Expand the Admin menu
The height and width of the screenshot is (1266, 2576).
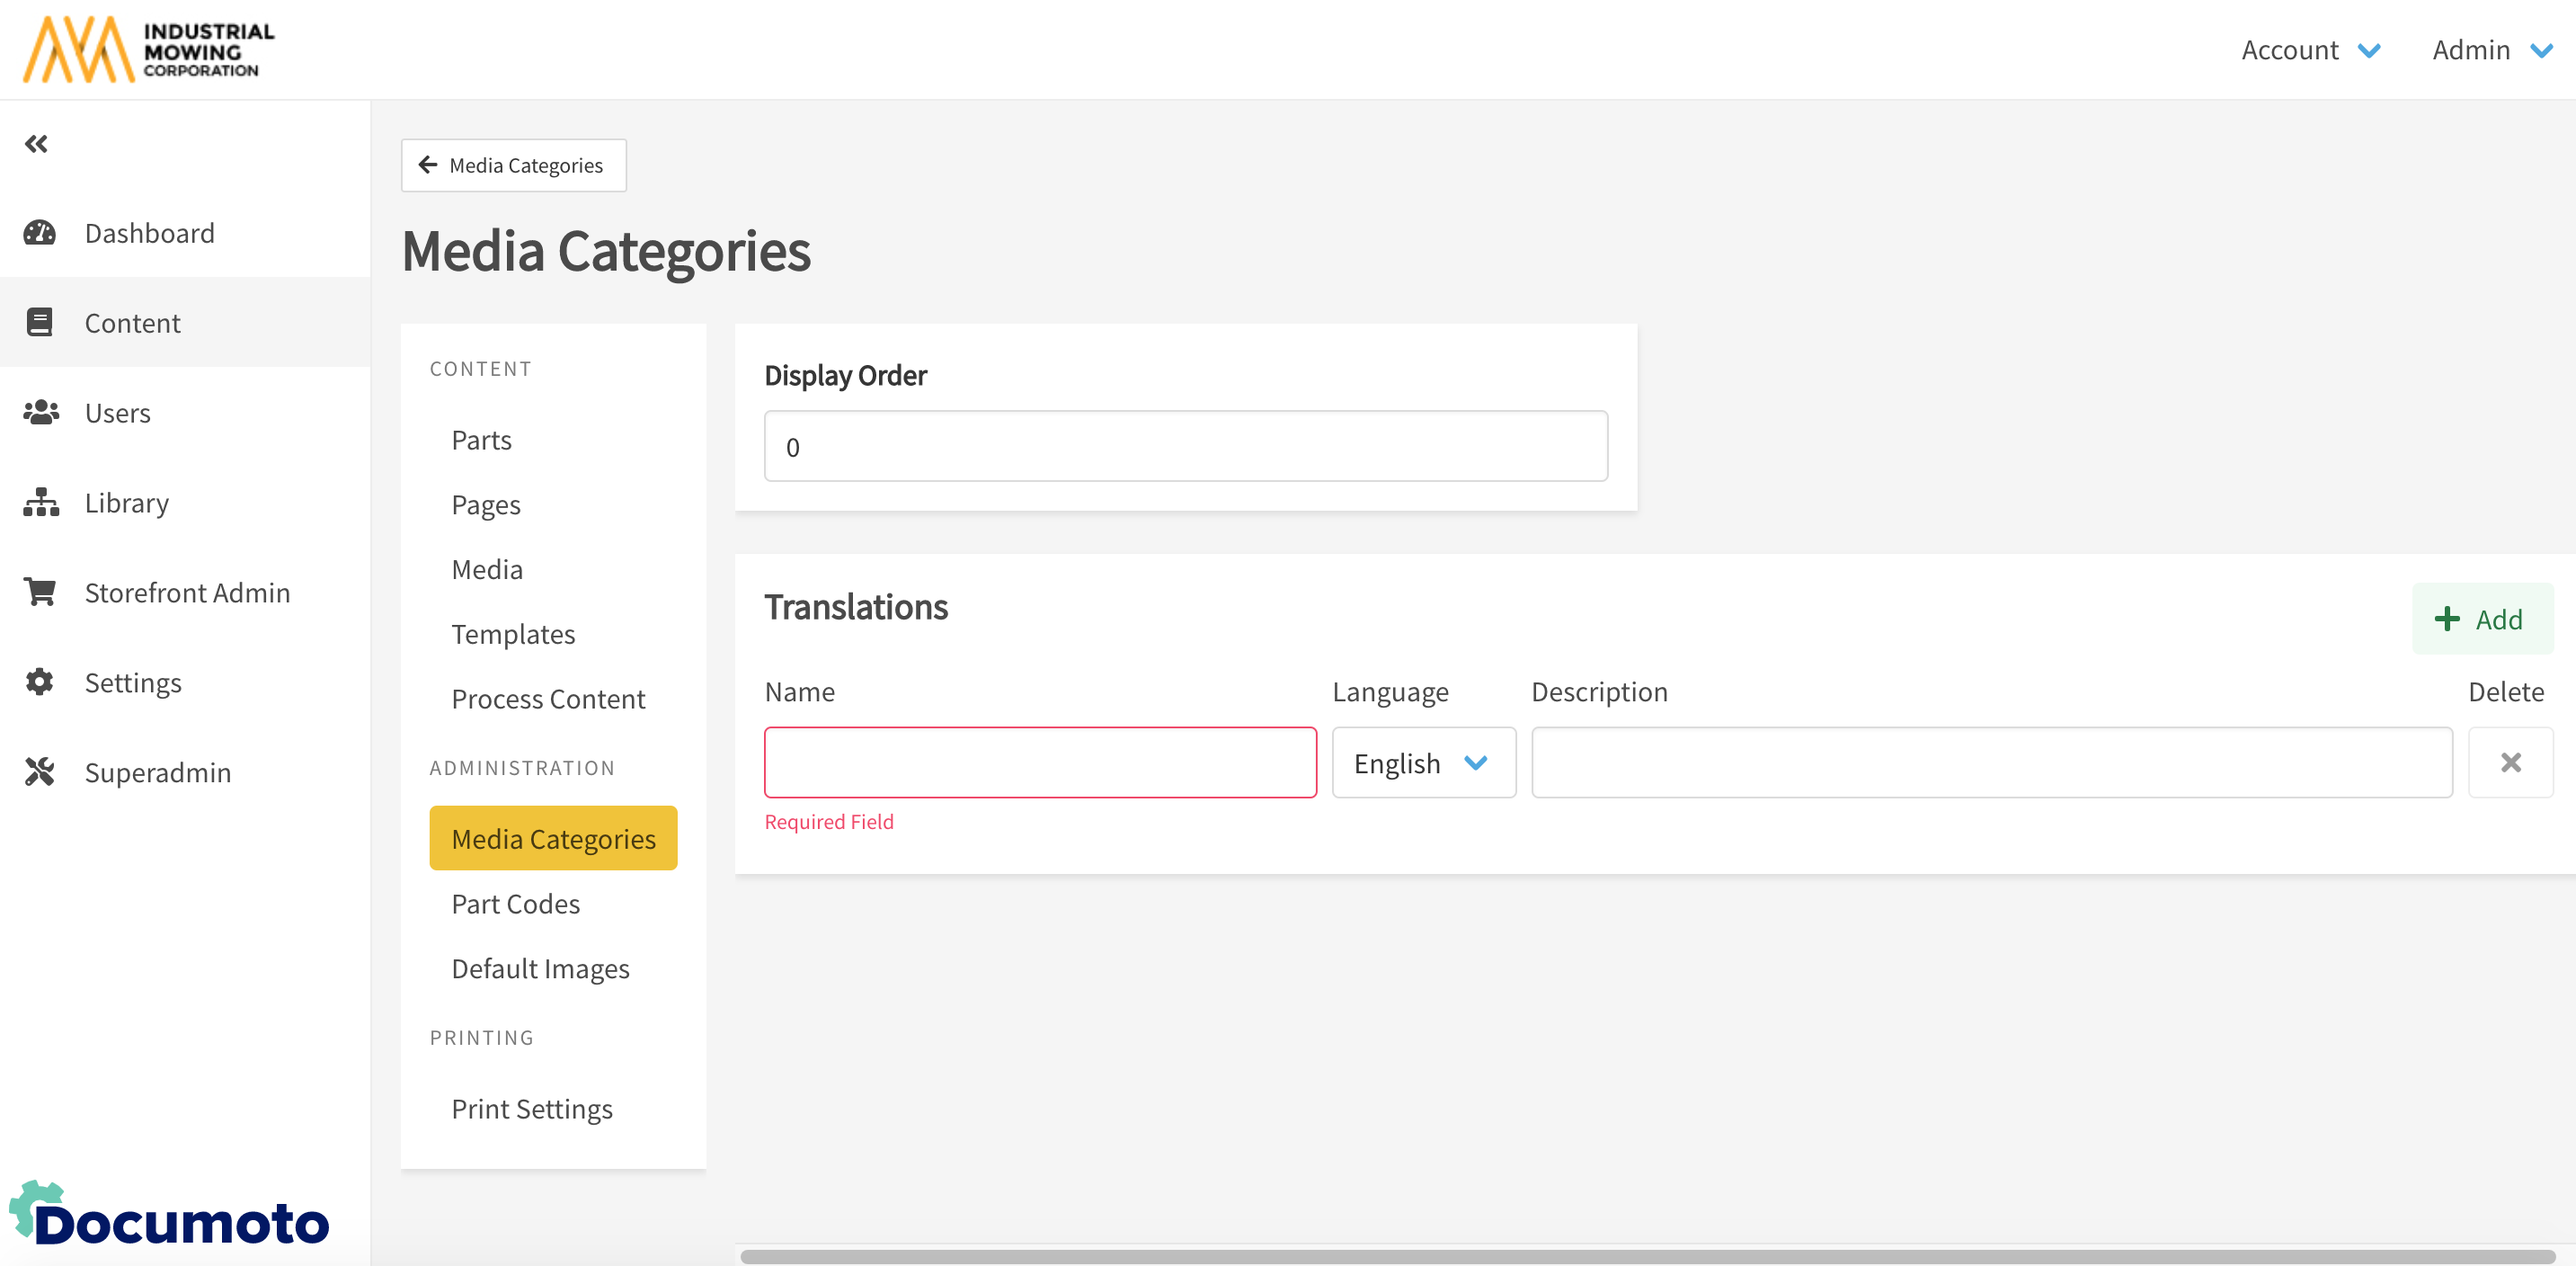2491,50
